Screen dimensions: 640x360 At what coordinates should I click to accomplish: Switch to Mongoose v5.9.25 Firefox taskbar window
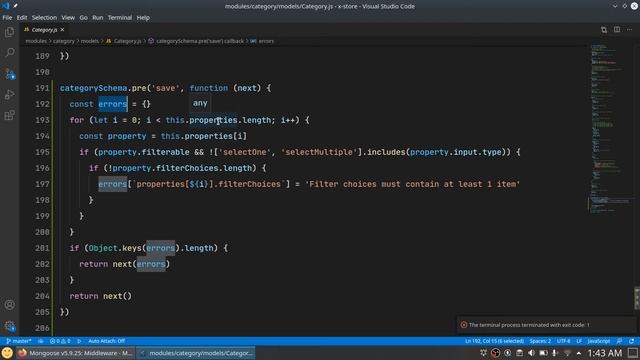click(x=75, y=353)
